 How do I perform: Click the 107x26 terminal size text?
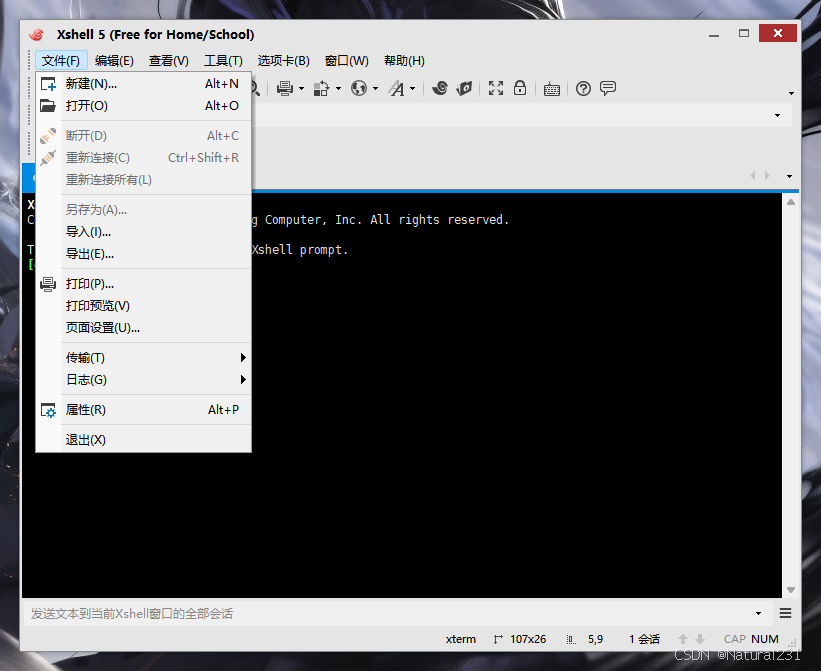coord(528,639)
